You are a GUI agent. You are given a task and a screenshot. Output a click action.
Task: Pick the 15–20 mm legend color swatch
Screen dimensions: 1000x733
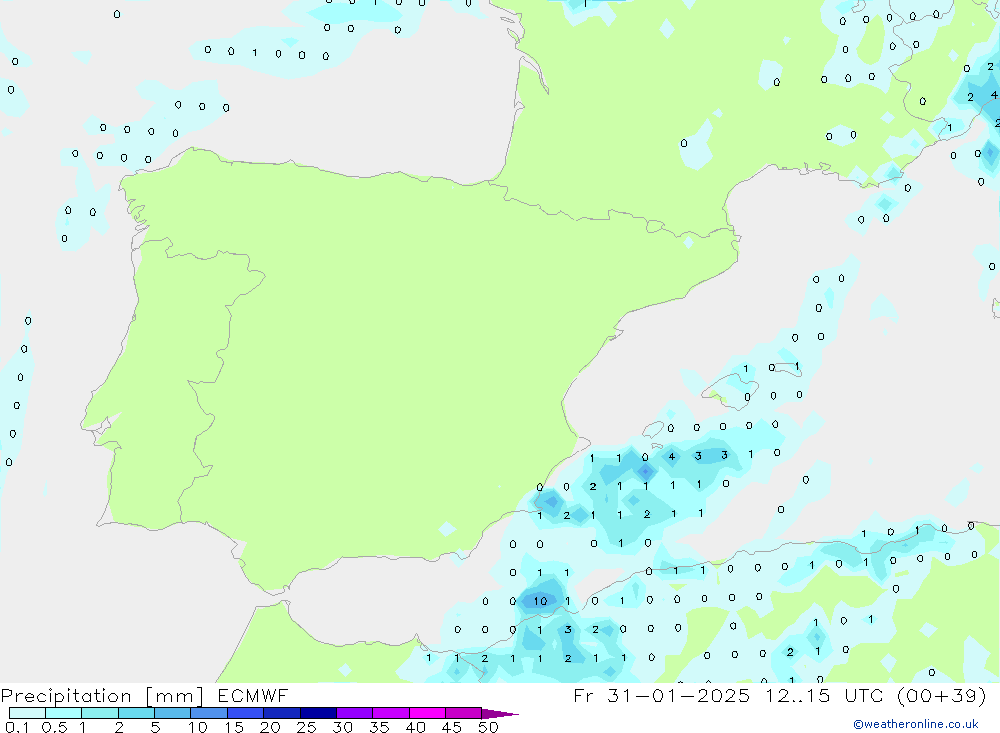pos(245,713)
